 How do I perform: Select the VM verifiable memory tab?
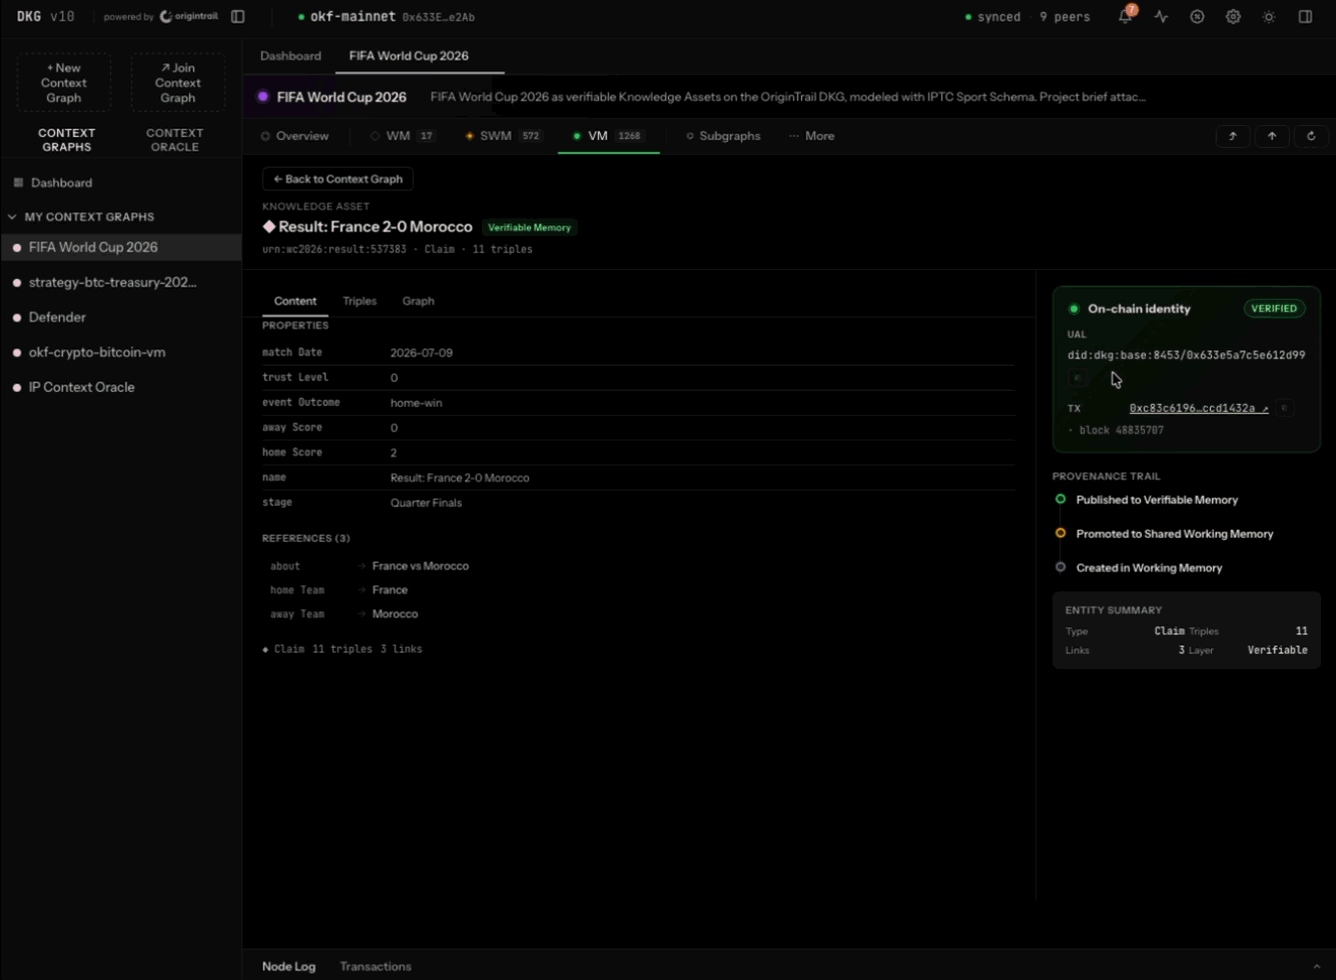[608, 136]
